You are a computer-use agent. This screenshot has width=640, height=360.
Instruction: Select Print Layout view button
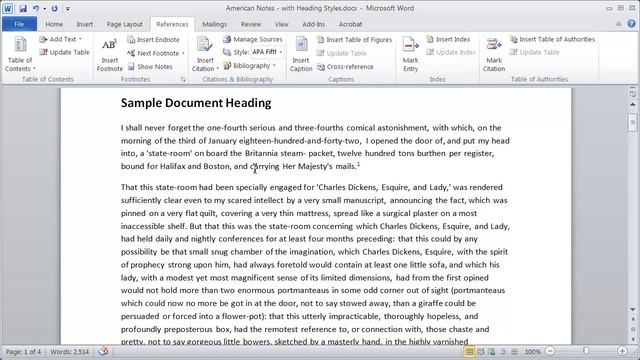(469, 351)
